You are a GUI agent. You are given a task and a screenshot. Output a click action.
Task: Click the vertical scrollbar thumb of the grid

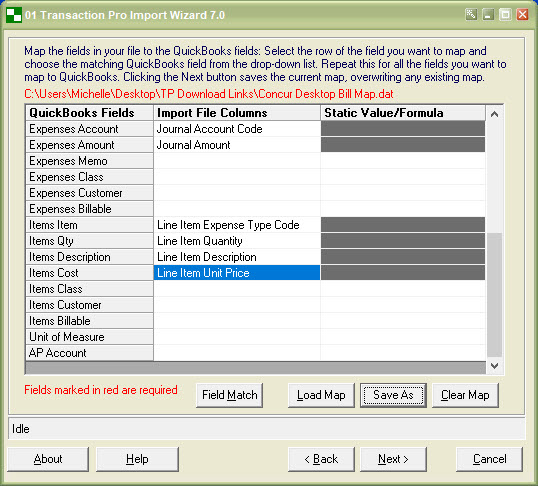coord(494,295)
